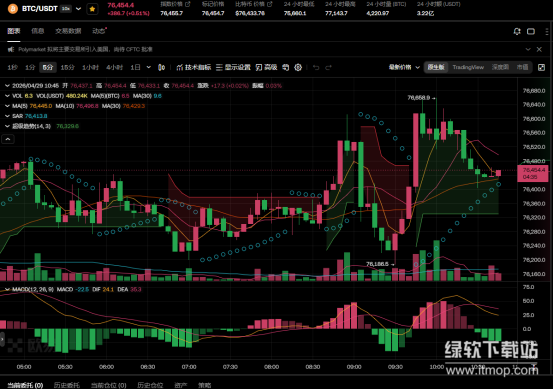The height and width of the screenshot is (390, 553).
Task: Select the 原生版 chart mode
Action: click(436, 67)
